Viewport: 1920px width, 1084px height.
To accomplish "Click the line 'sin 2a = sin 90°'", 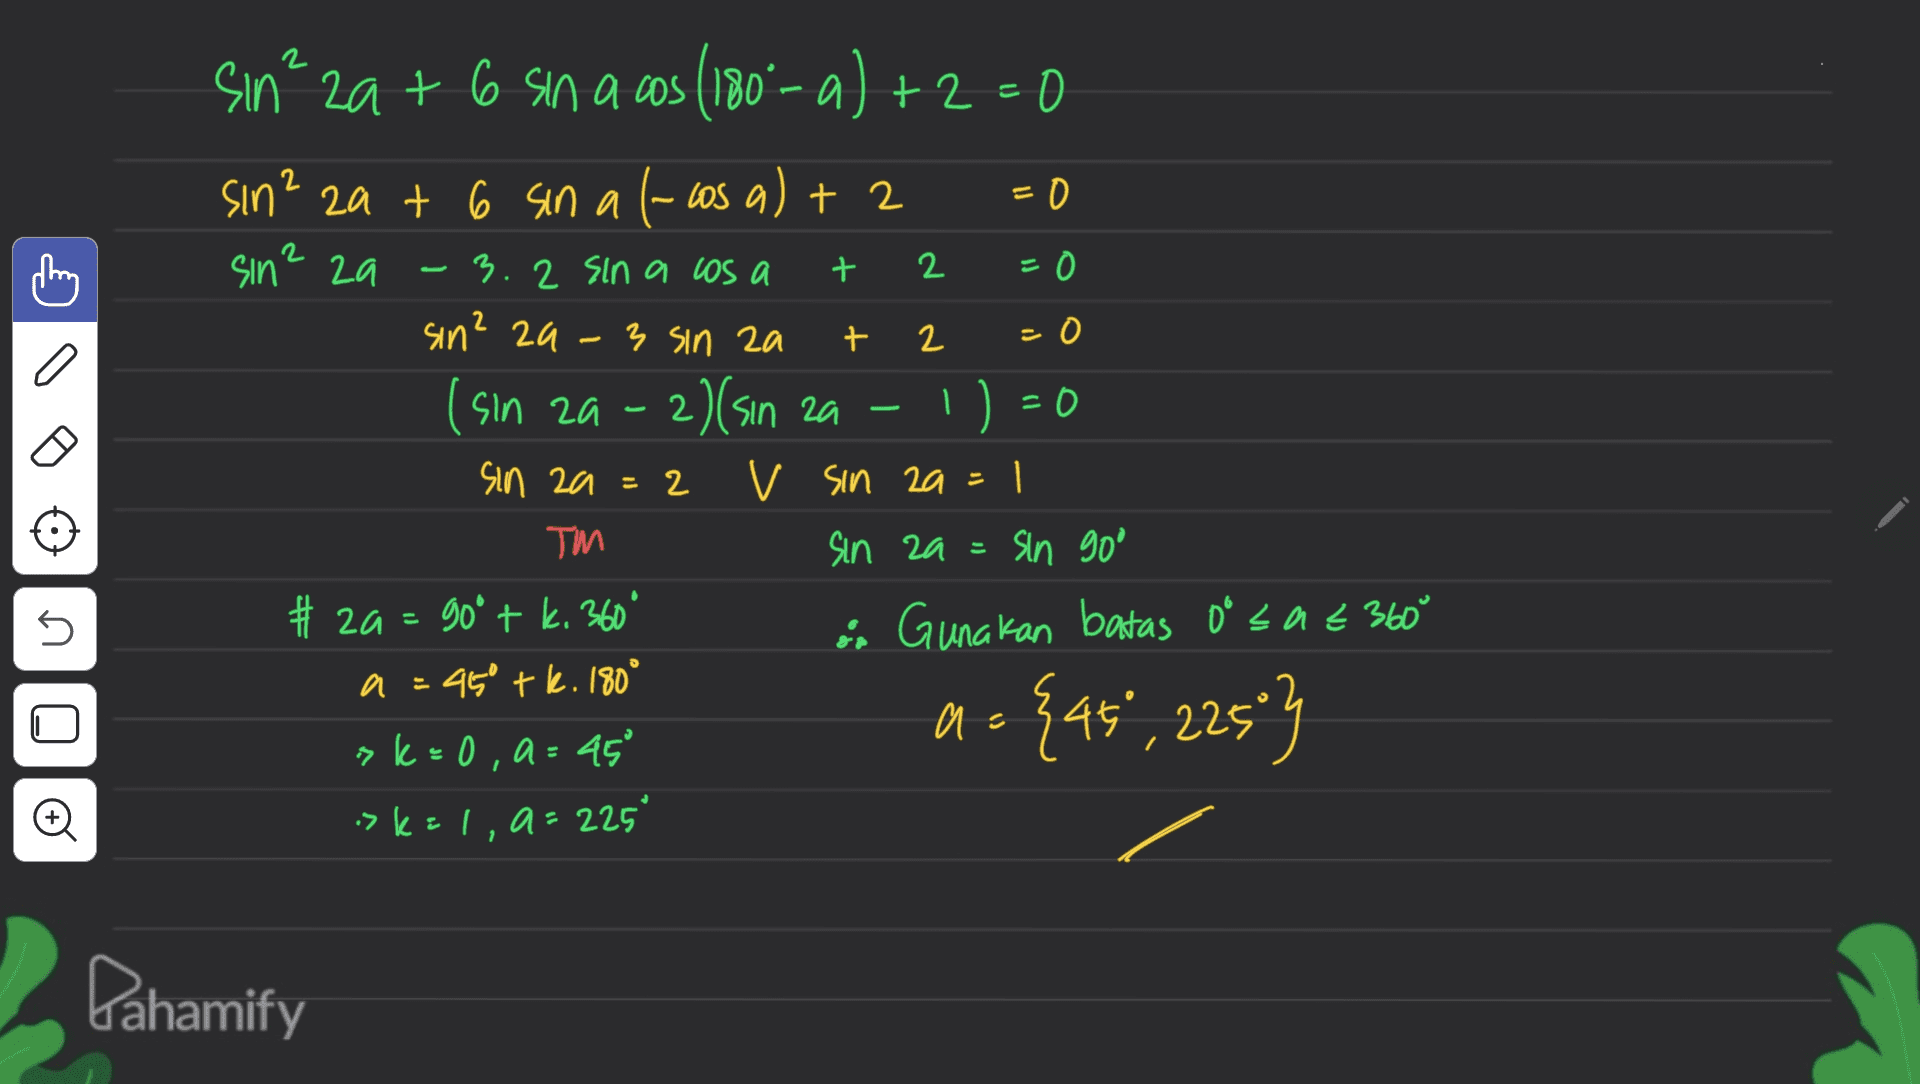I will [976, 548].
